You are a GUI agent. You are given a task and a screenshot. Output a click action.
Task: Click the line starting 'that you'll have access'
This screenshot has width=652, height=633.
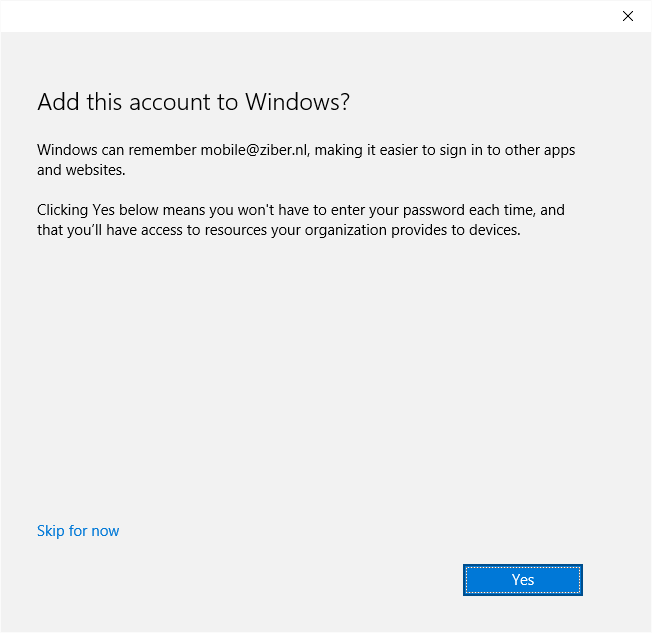tap(279, 230)
